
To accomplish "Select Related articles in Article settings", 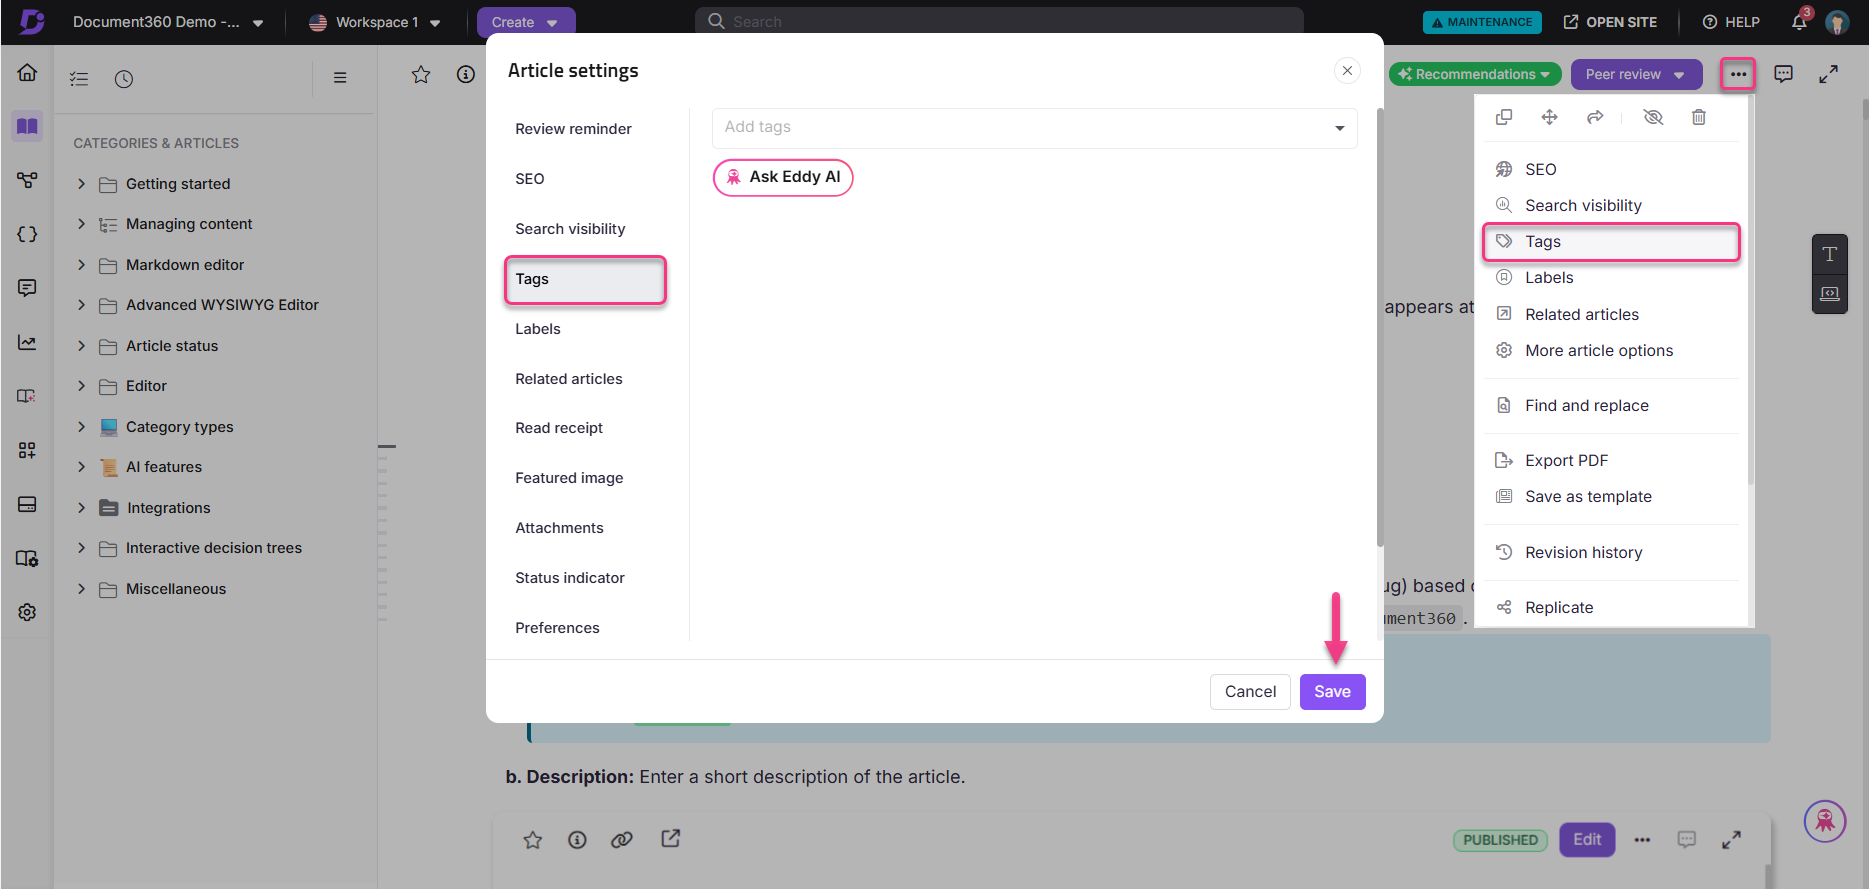I will [x=569, y=379].
